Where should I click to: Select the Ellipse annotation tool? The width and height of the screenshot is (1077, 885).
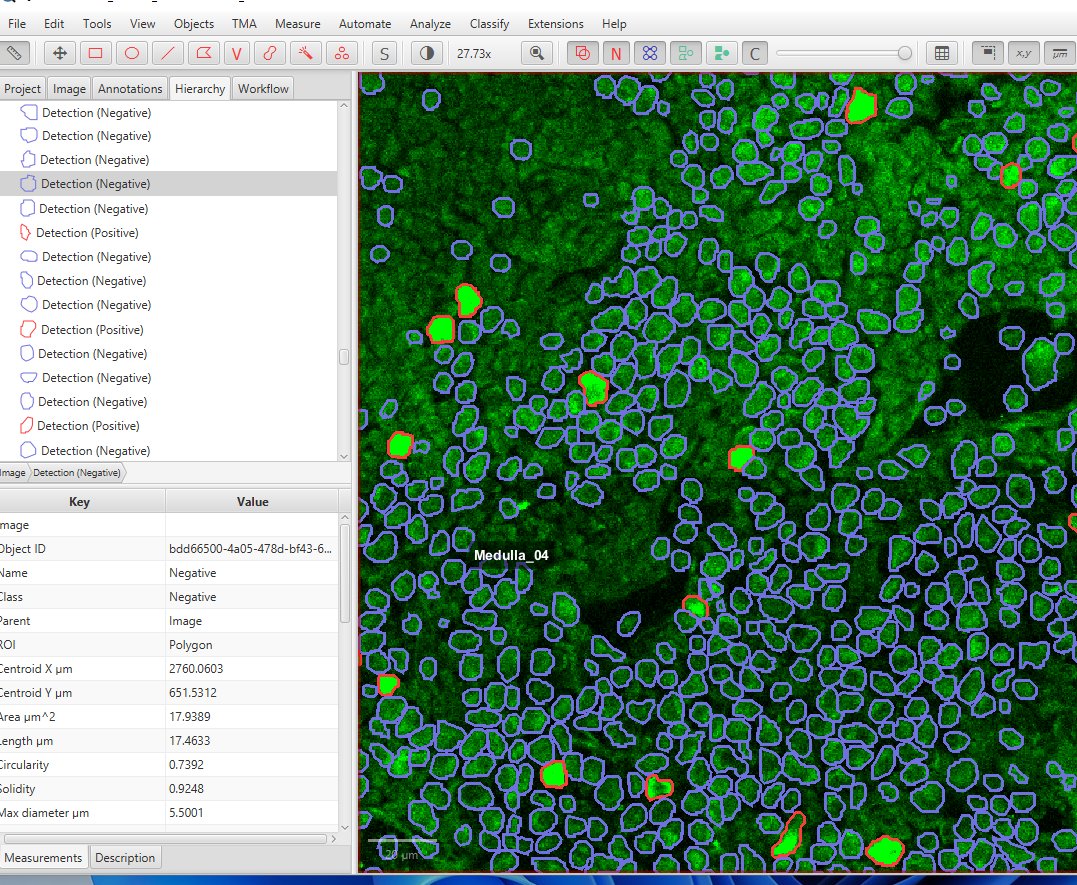coord(131,52)
